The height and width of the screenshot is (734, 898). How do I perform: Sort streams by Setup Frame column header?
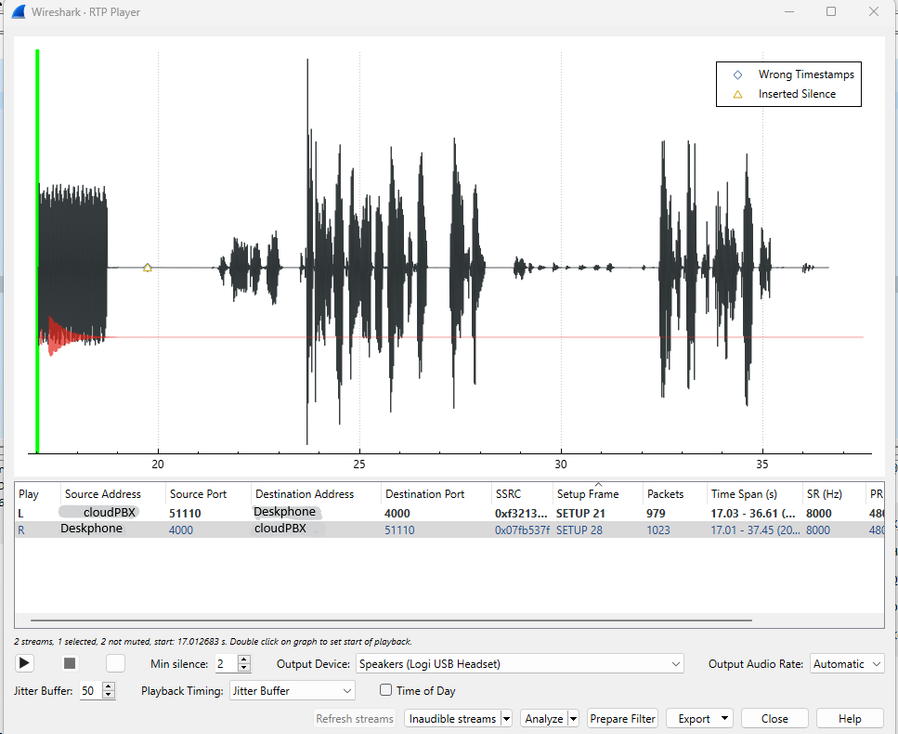[587, 494]
